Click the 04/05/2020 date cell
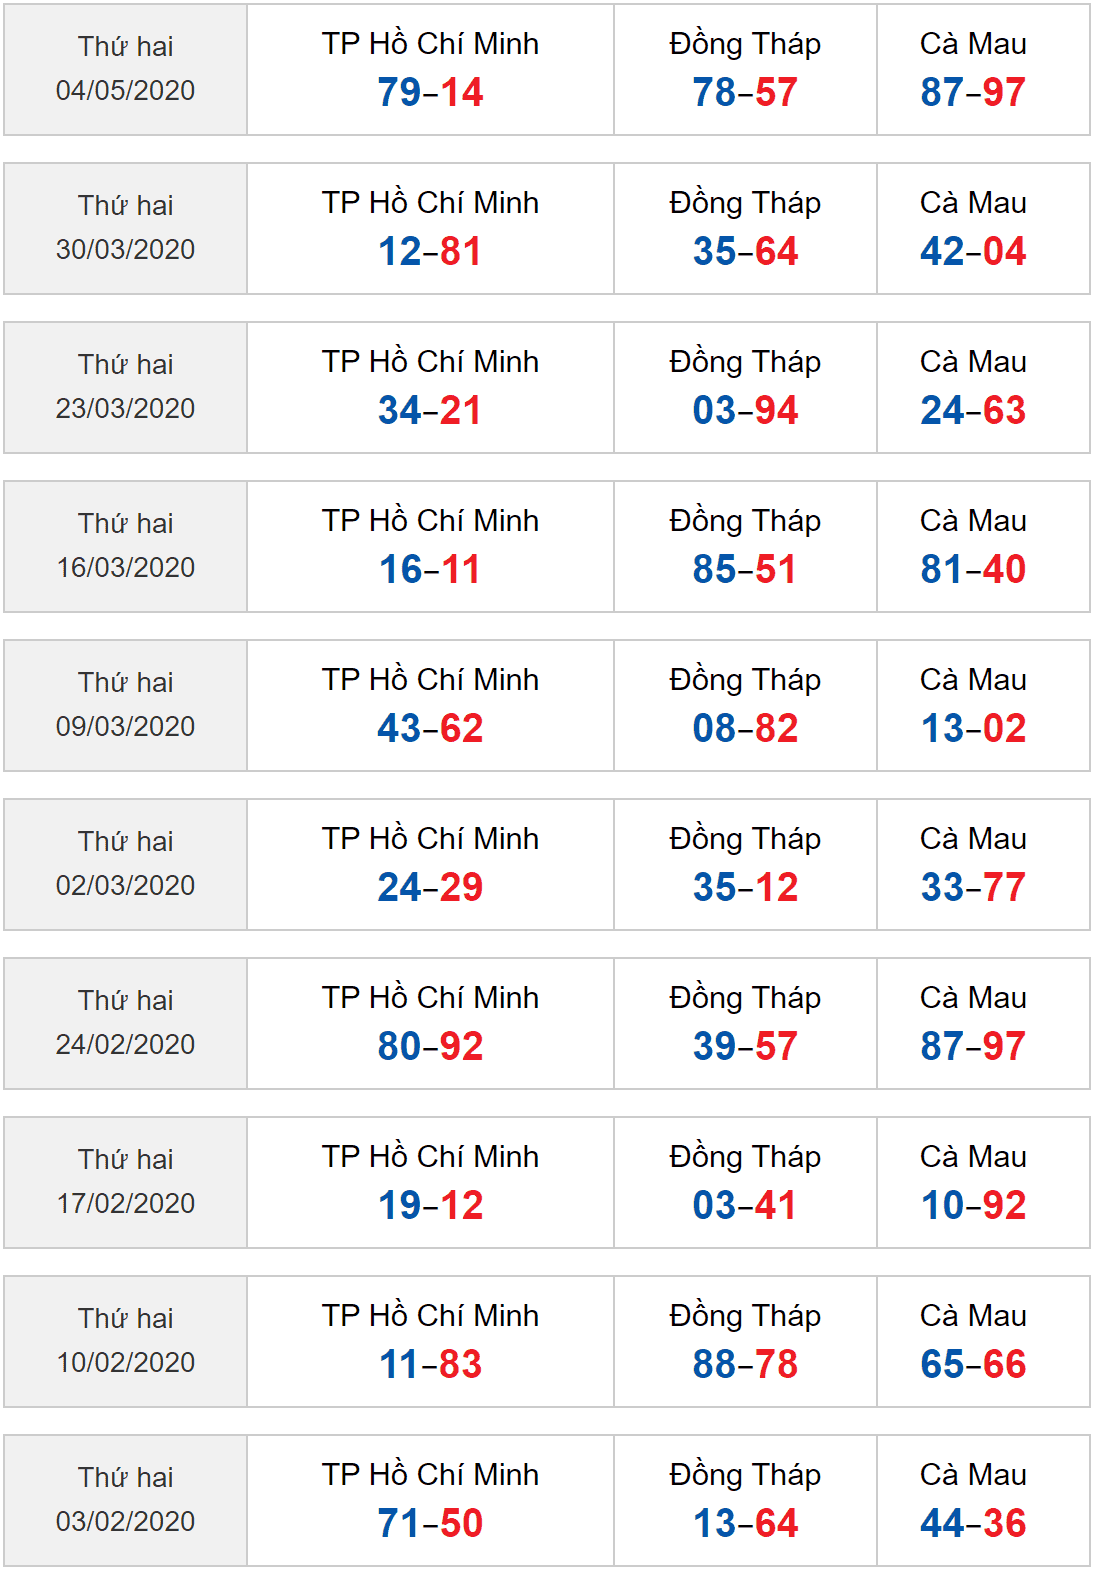The image size is (1095, 1569). pos(125,69)
